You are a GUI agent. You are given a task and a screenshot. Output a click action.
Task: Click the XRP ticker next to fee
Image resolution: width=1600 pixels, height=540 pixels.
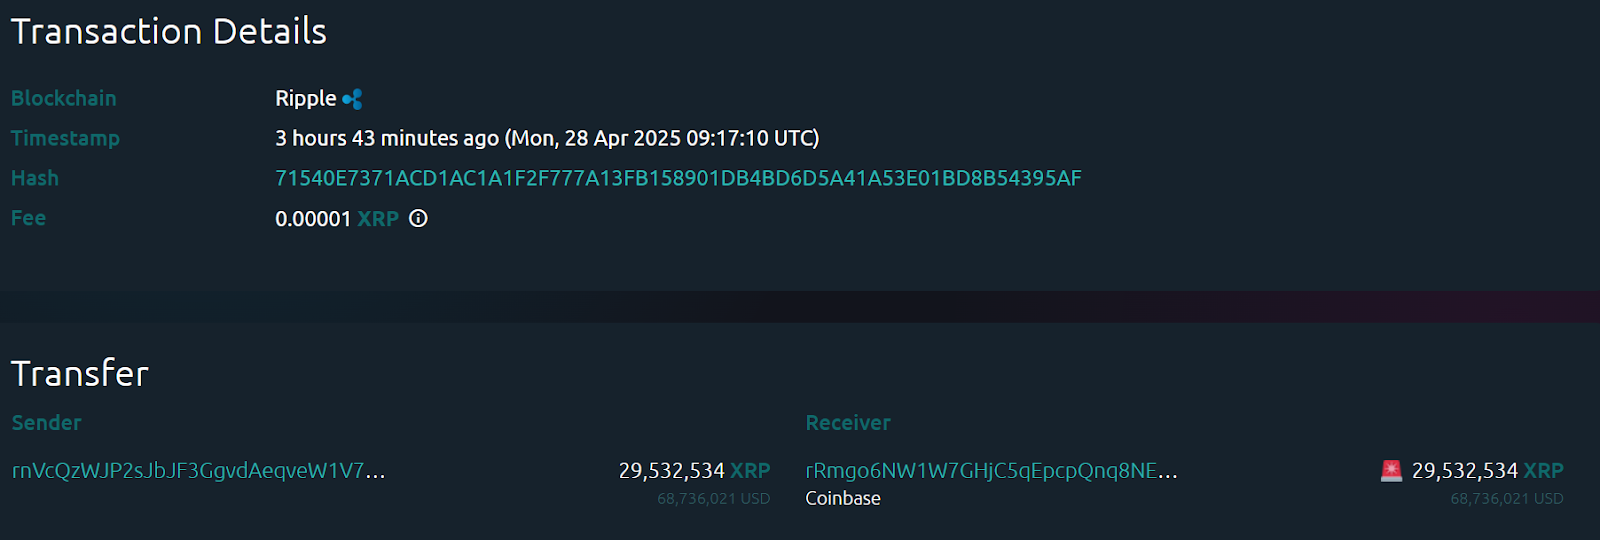tap(378, 219)
